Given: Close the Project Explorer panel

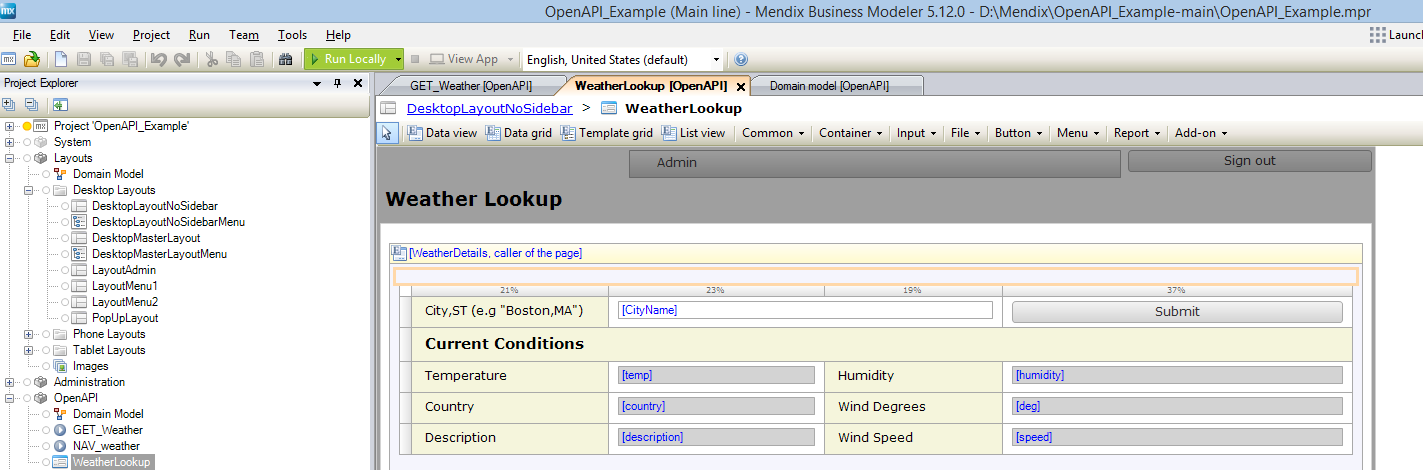Looking at the screenshot, I should 358,83.
